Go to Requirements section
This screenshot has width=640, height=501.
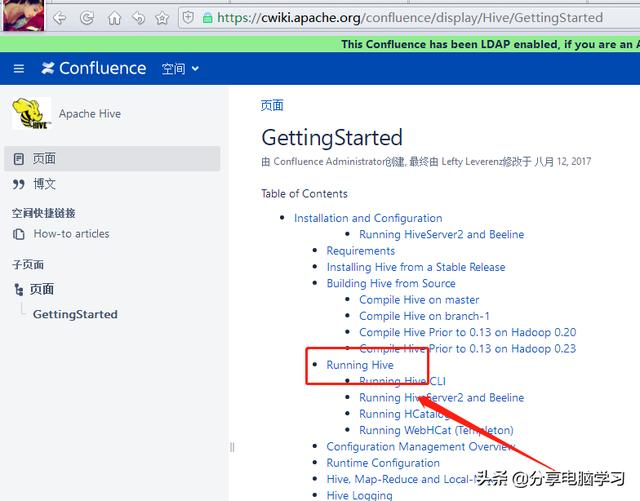click(361, 251)
